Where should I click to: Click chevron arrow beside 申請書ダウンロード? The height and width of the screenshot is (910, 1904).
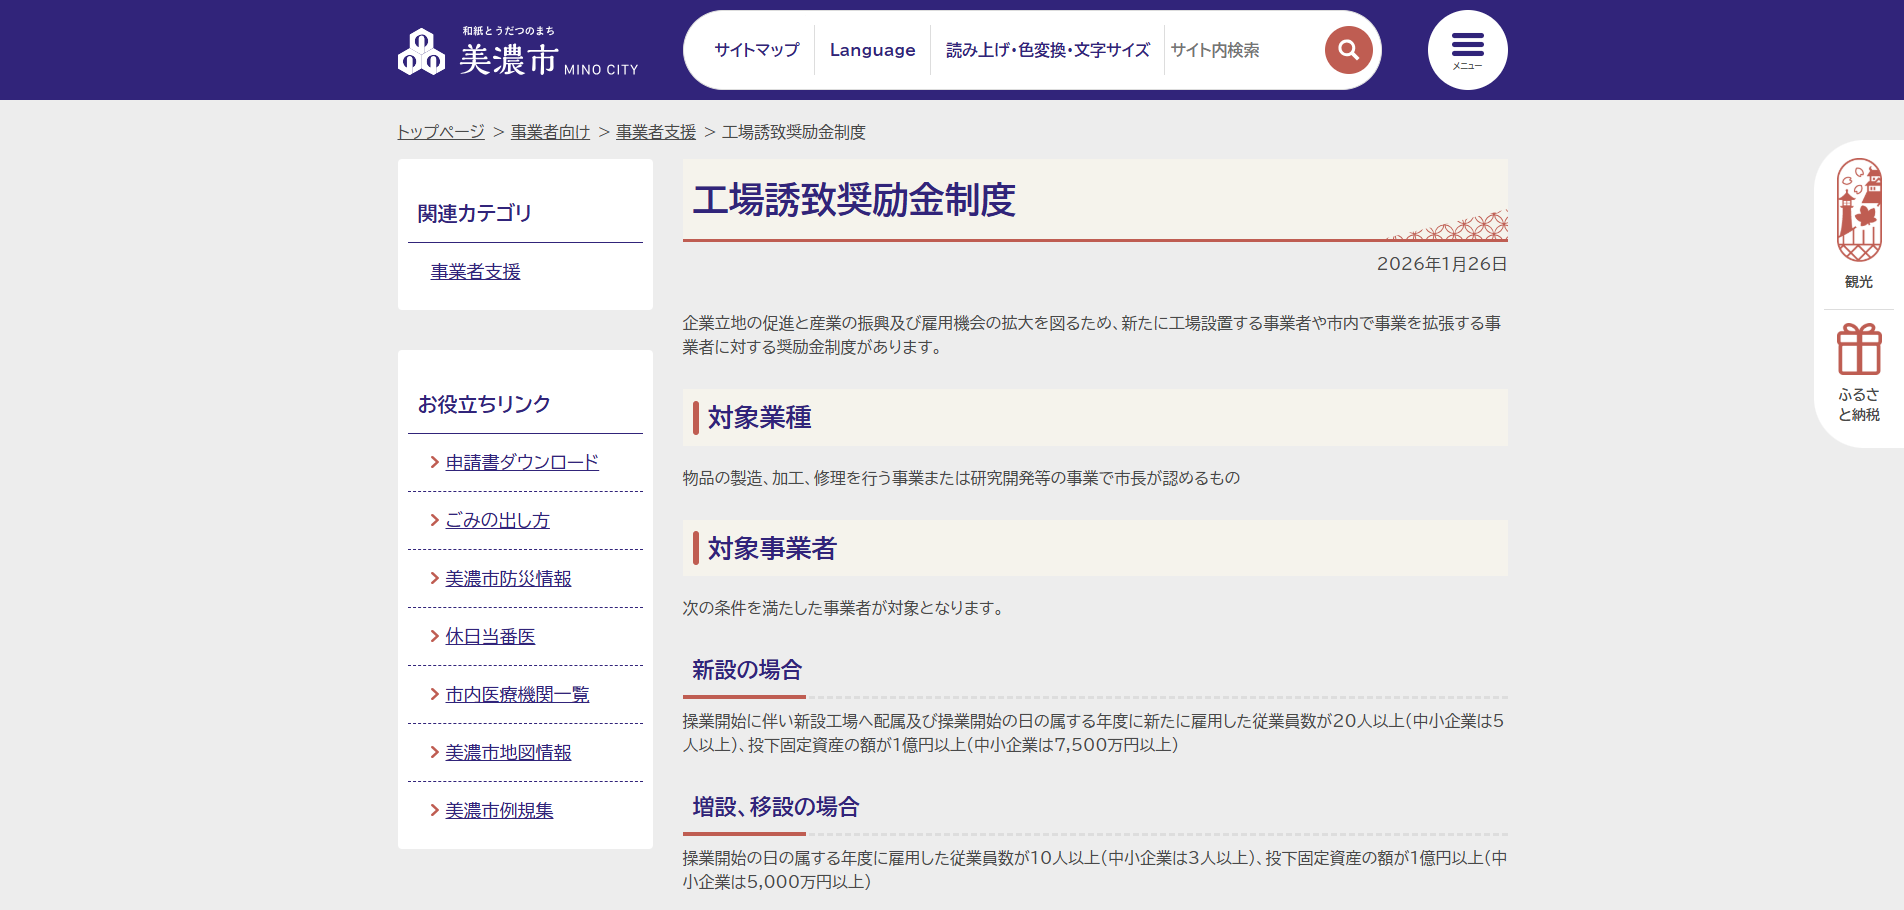[x=434, y=462]
